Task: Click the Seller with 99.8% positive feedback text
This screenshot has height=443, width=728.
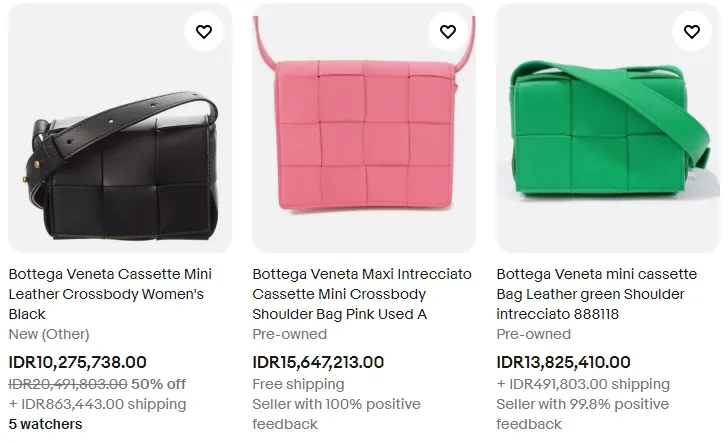Action: (x=582, y=414)
